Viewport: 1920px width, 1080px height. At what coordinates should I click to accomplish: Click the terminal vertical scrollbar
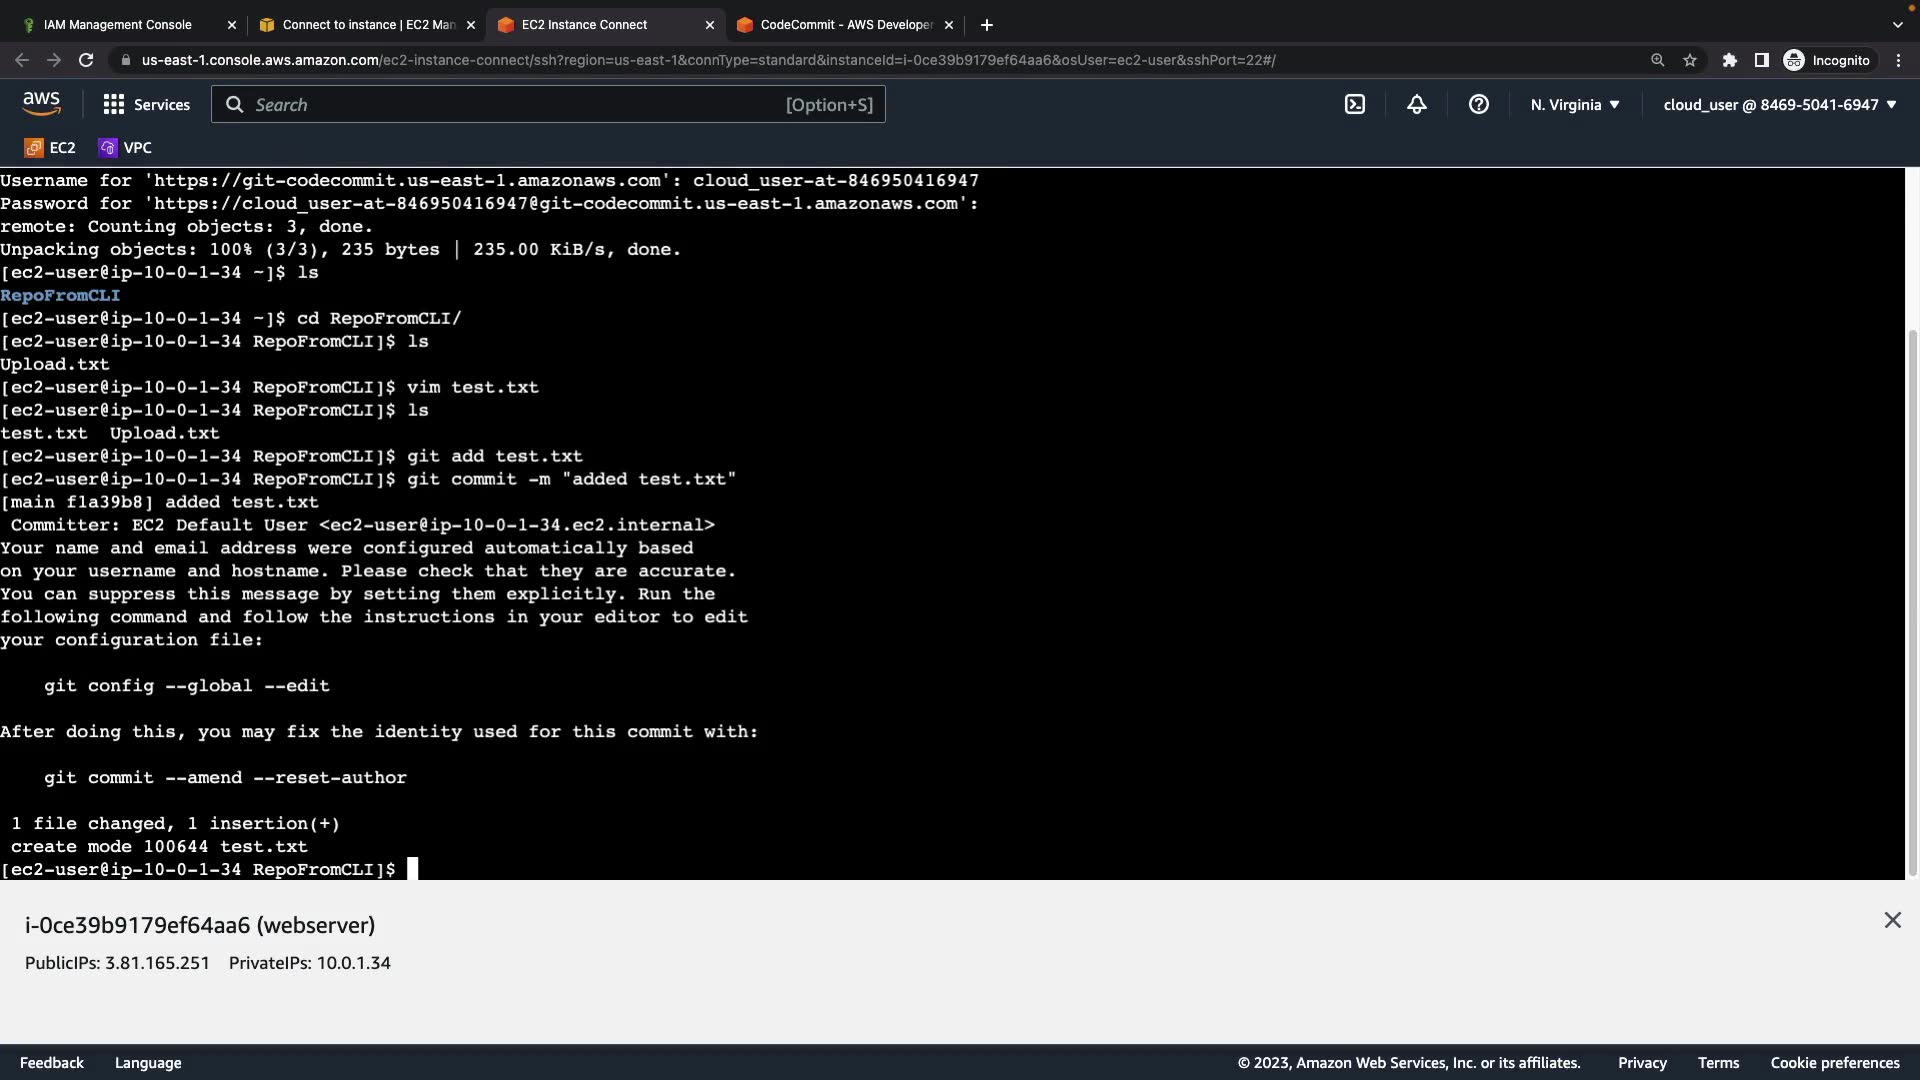pyautogui.click(x=1913, y=600)
